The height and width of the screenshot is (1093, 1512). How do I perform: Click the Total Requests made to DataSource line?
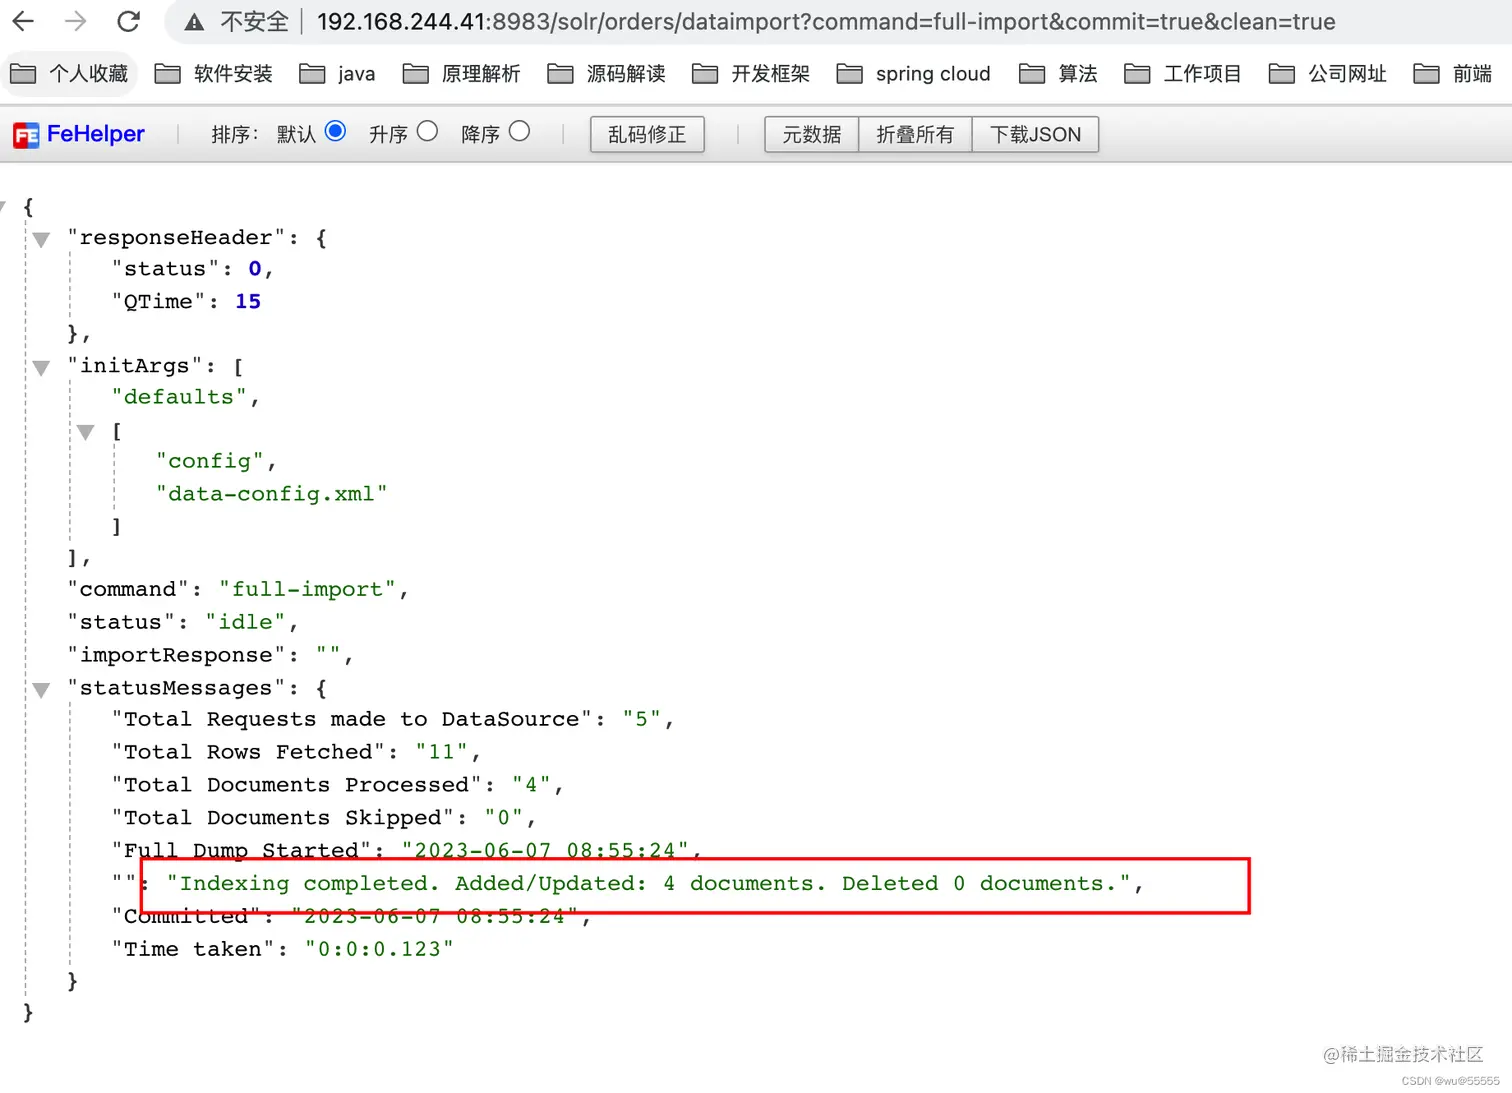[x=392, y=719]
